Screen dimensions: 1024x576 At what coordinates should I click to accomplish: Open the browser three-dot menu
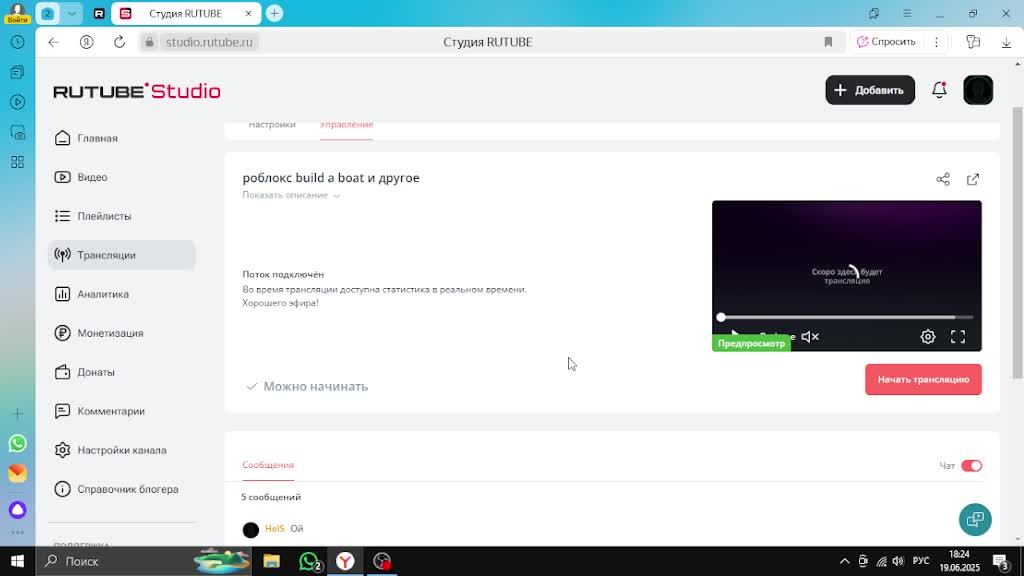pyautogui.click(x=936, y=42)
